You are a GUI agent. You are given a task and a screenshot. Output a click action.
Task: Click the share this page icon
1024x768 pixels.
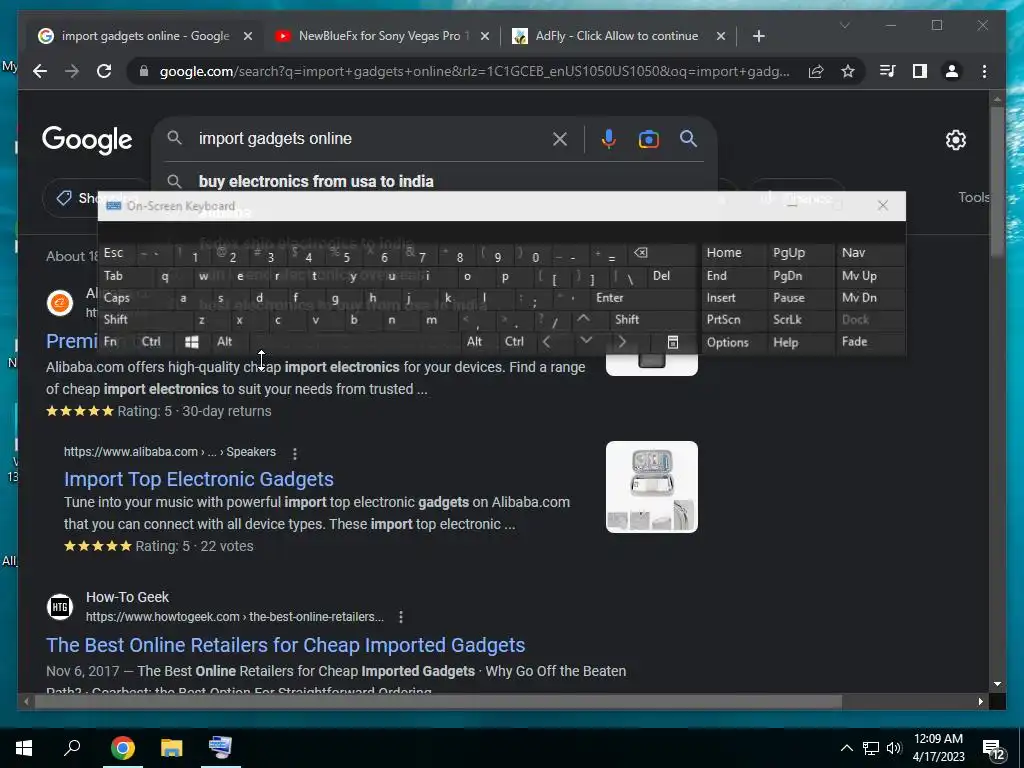pos(816,71)
